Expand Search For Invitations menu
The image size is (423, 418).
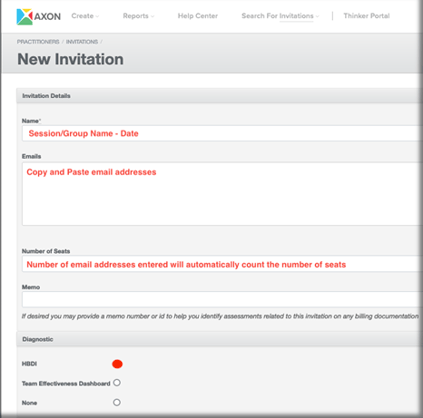[x=280, y=16]
